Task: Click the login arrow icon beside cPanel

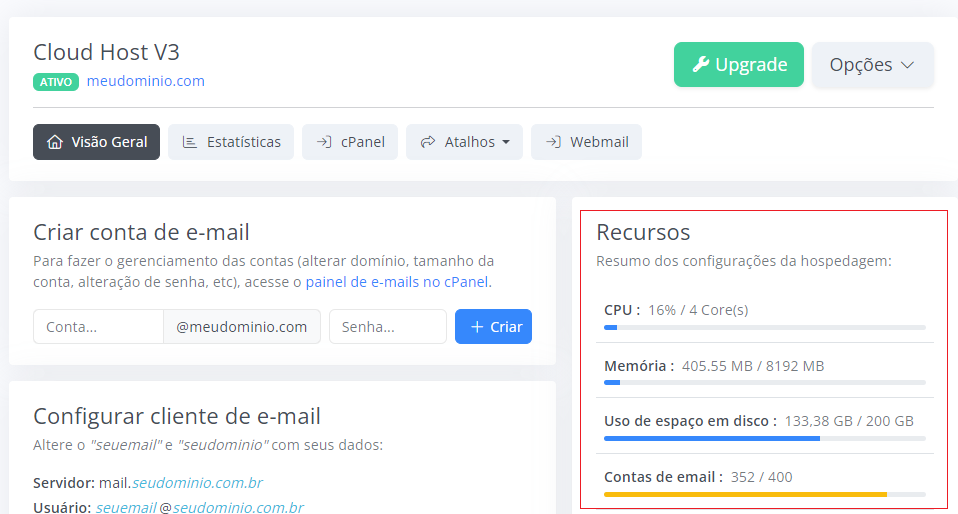Action: click(324, 142)
